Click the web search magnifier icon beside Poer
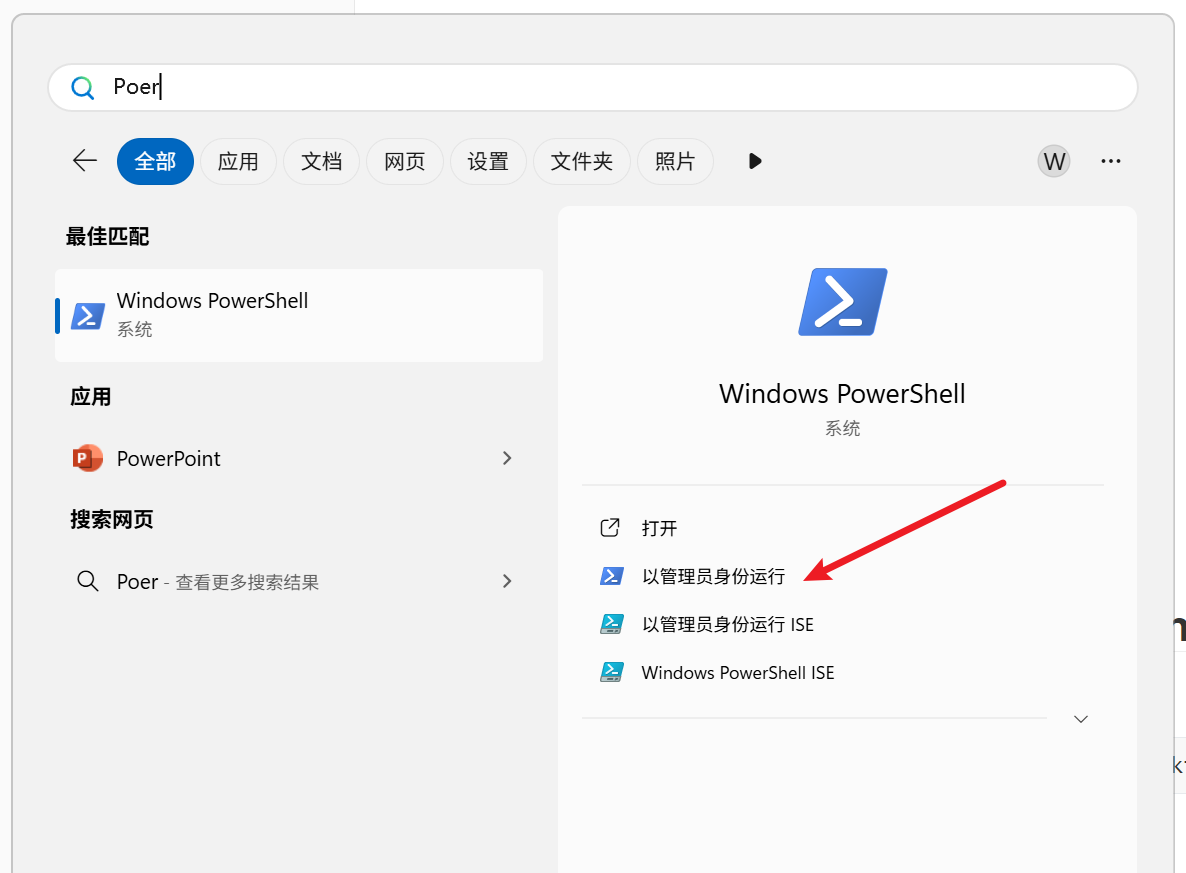The height and width of the screenshot is (873, 1186). [88, 581]
